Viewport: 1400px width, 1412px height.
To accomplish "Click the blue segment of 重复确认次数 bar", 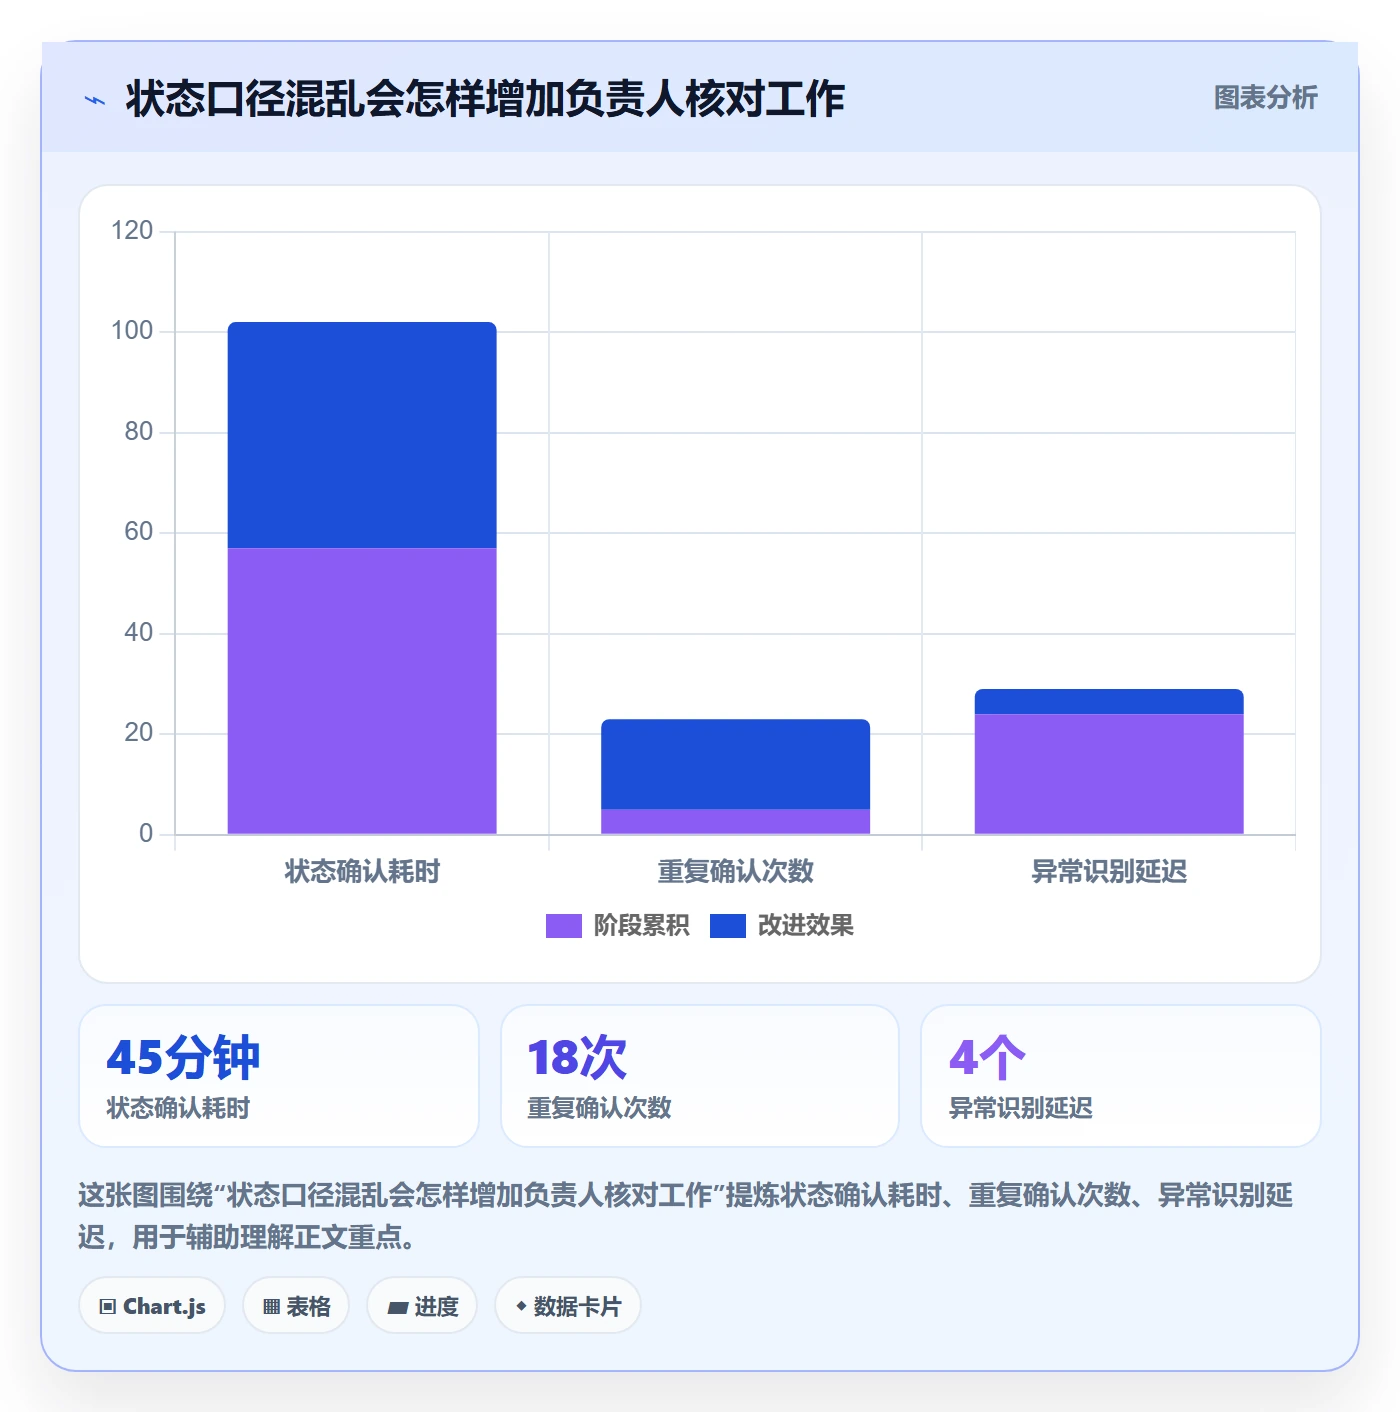I will 735,764.
